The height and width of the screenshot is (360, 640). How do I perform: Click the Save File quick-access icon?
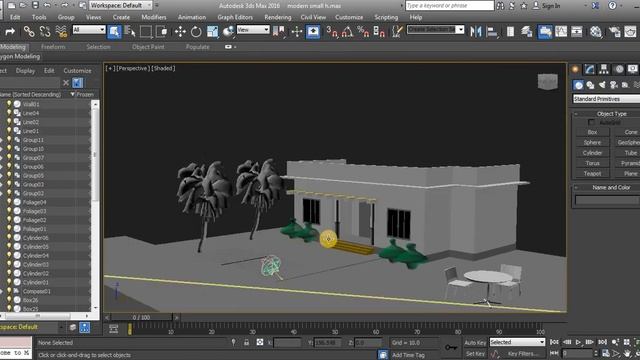pos(36,5)
